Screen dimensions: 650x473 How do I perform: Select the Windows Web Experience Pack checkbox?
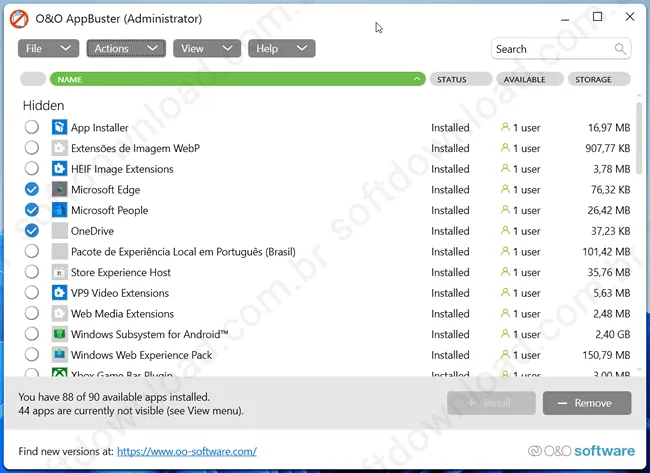click(32, 354)
